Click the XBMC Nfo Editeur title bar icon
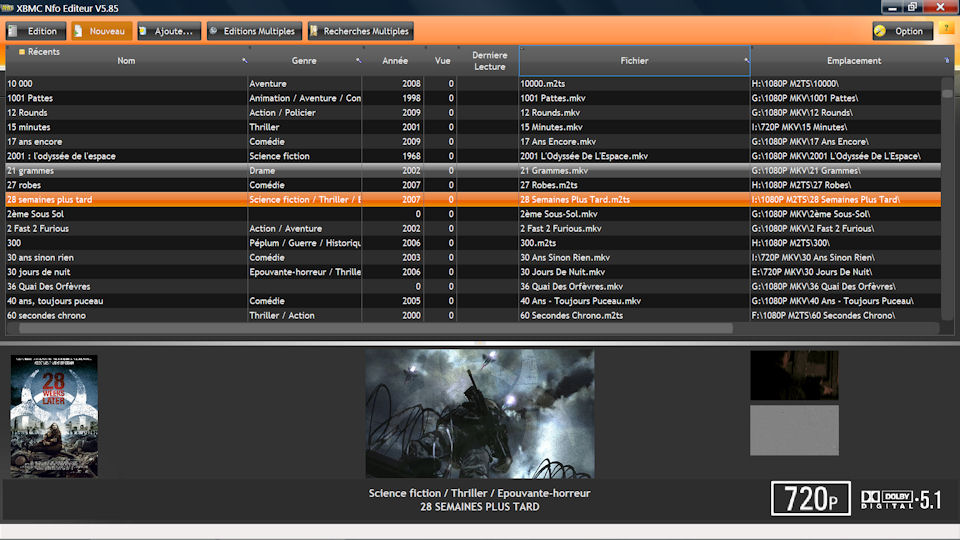 (x=8, y=7)
